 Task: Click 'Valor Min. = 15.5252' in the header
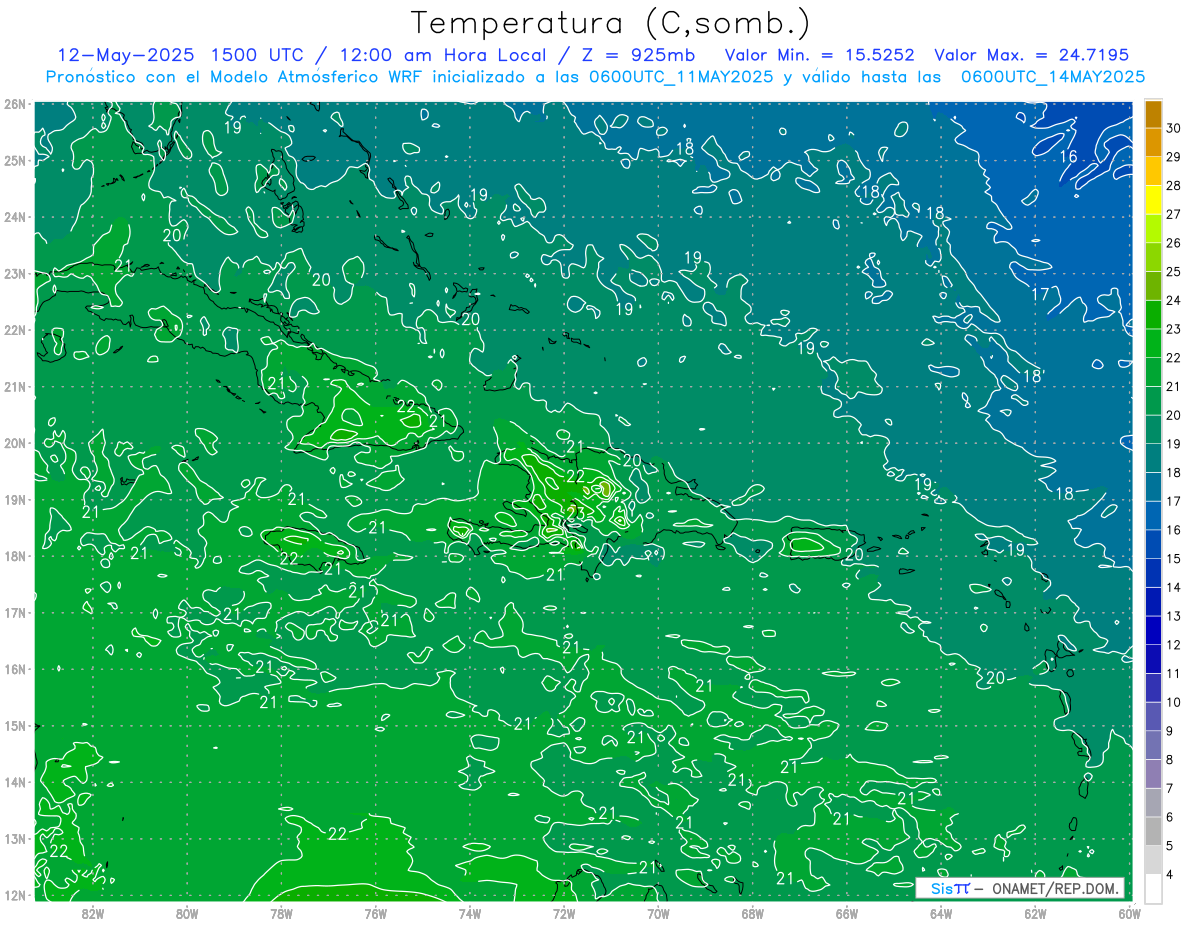point(821,55)
